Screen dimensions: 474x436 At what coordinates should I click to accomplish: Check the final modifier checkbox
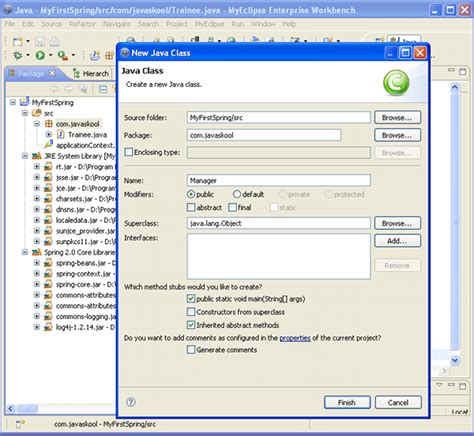coord(232,207)
